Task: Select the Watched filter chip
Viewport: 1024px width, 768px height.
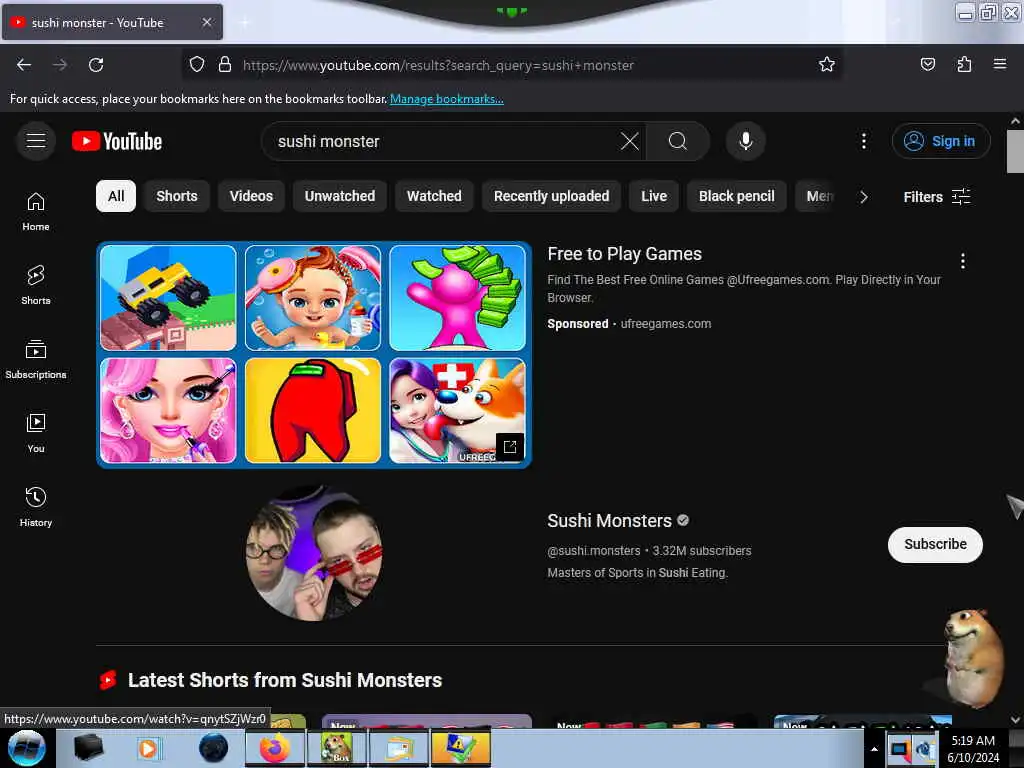Action: tap(434, 196)
